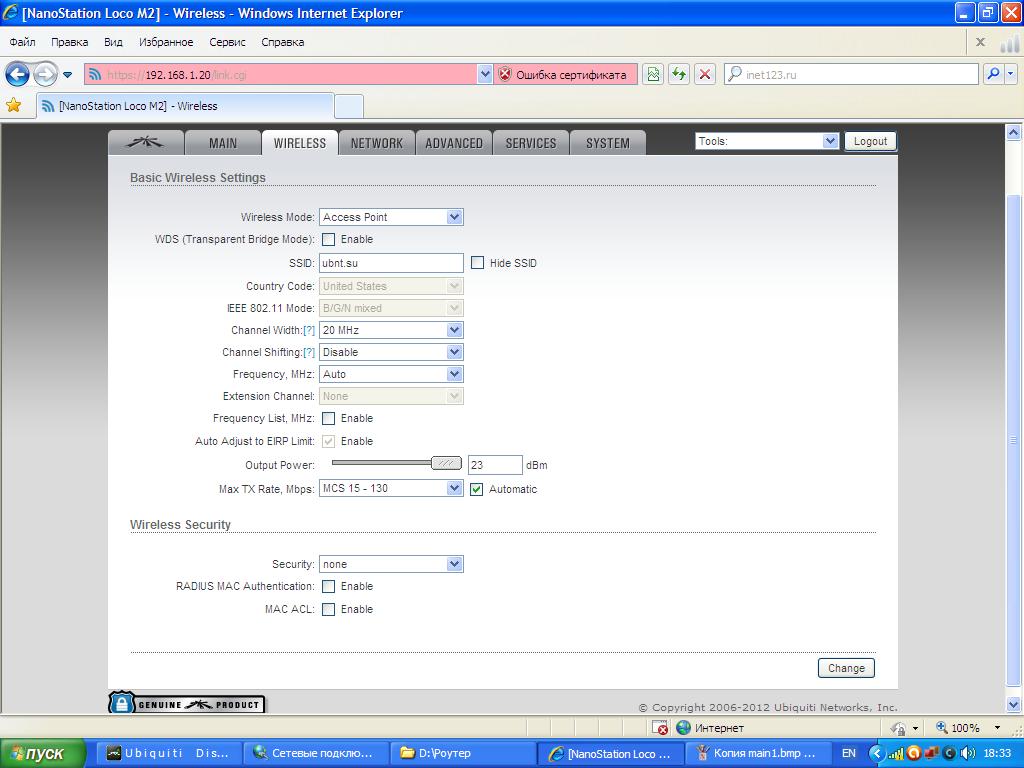This screenshot has height=768, width=1024.
Task: Click the SSID text field
Action: tap(391, 263)
